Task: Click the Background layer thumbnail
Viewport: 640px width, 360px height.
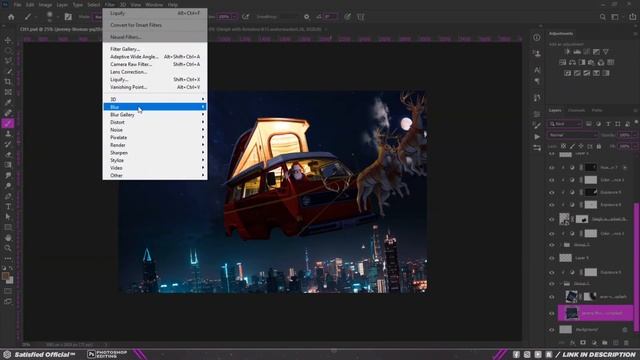Action: (x=565, y=329)
